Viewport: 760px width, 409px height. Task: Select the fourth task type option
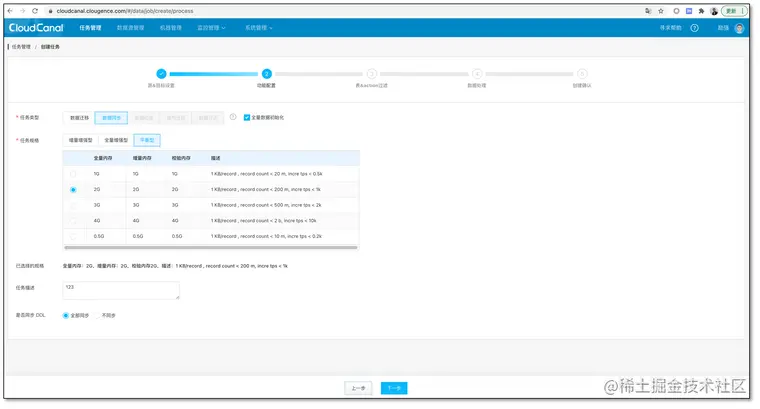175,118
